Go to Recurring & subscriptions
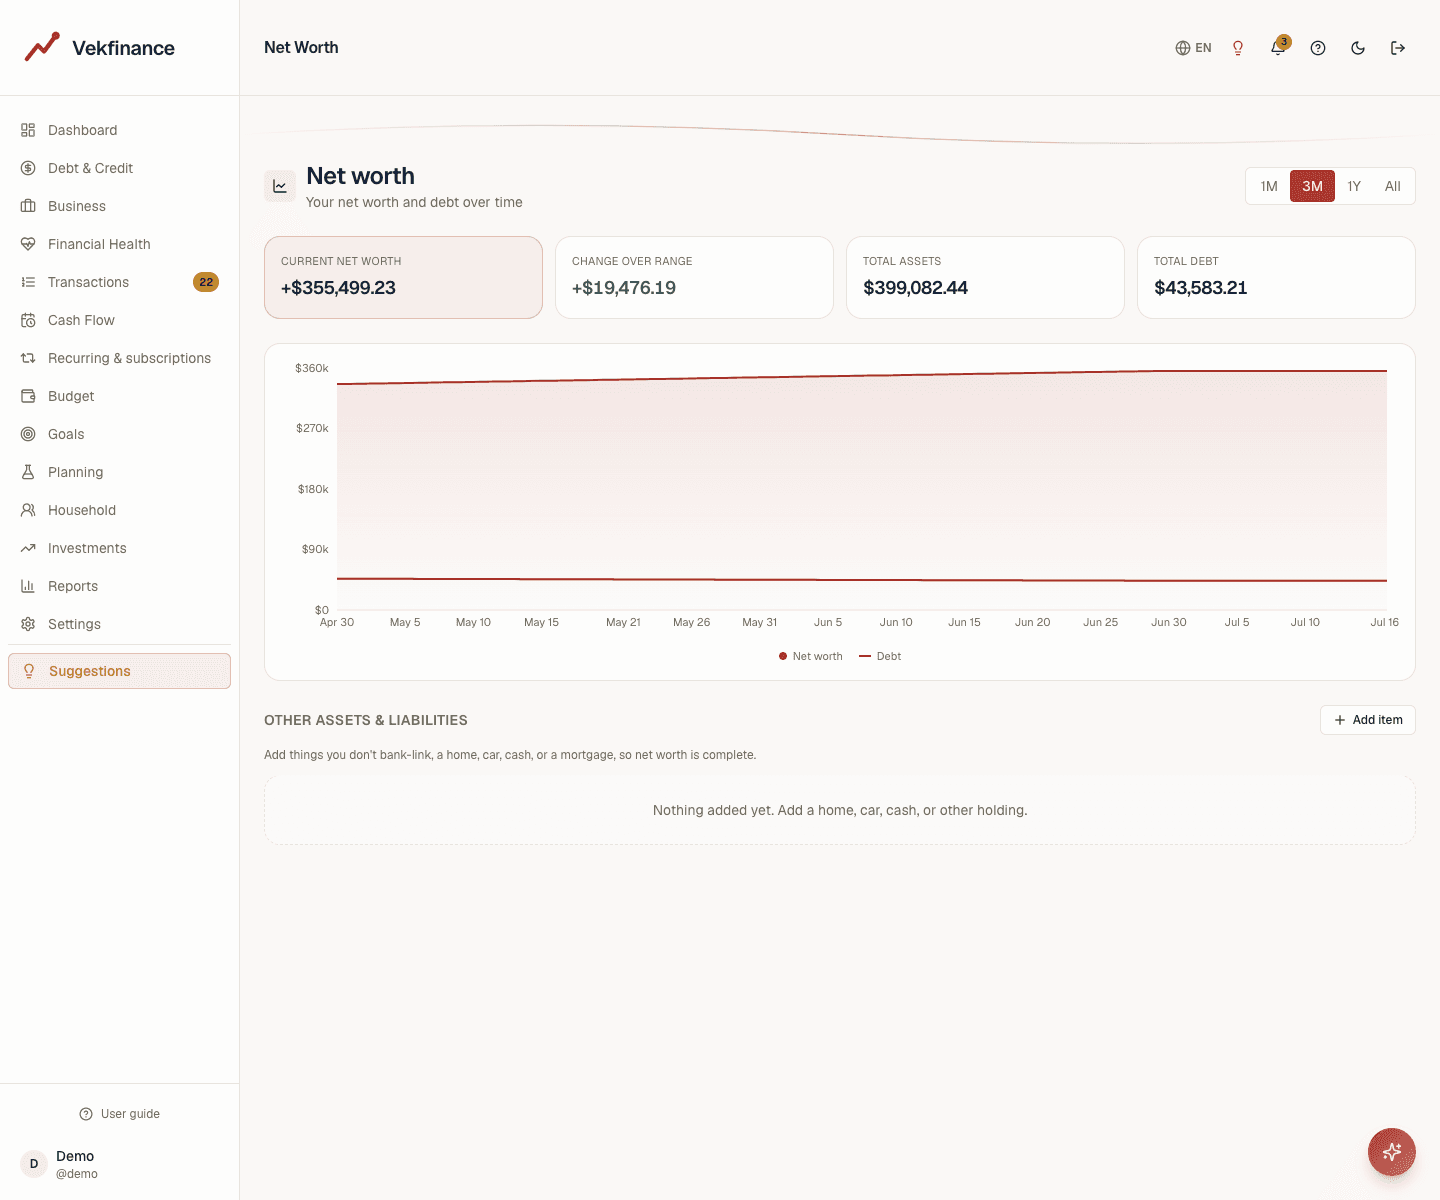 119,358
